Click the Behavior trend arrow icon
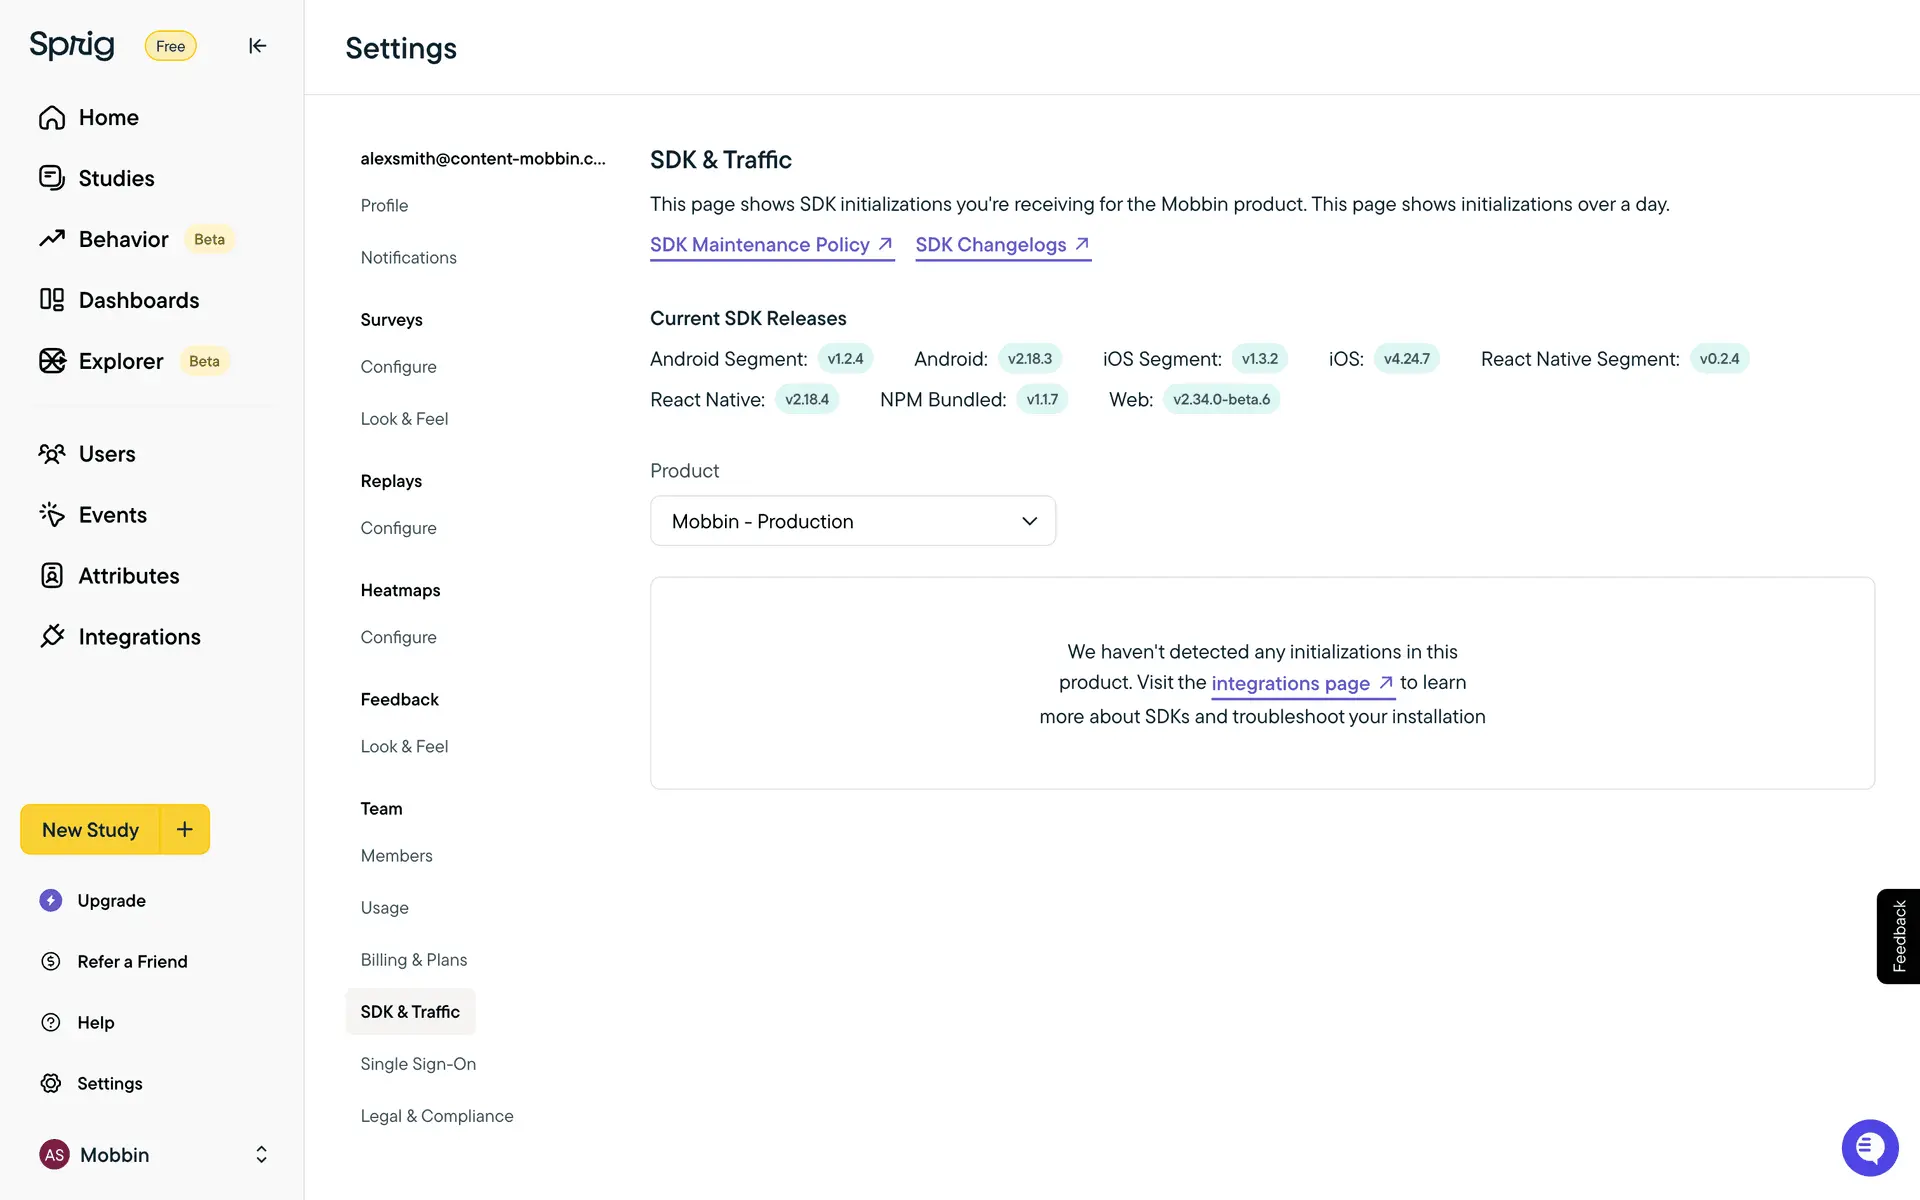This screenshot has height=1200, width=1920. pyautogui.click(x=52, y=239)
